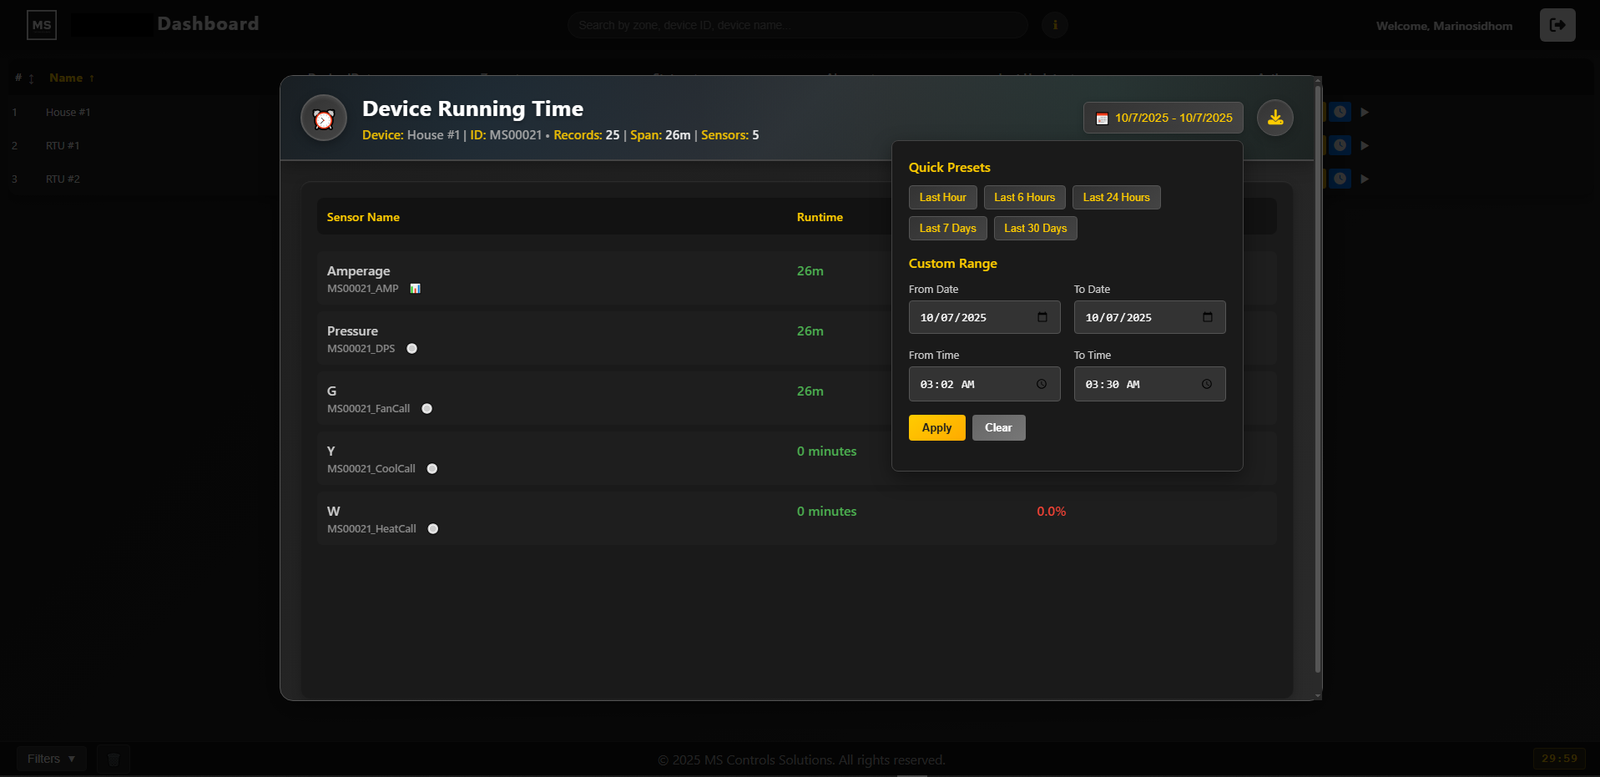Viewport: 1600px width, 777px height.
Task: Click the modal's vertical scrollbar
Action: coord(1318,380)
